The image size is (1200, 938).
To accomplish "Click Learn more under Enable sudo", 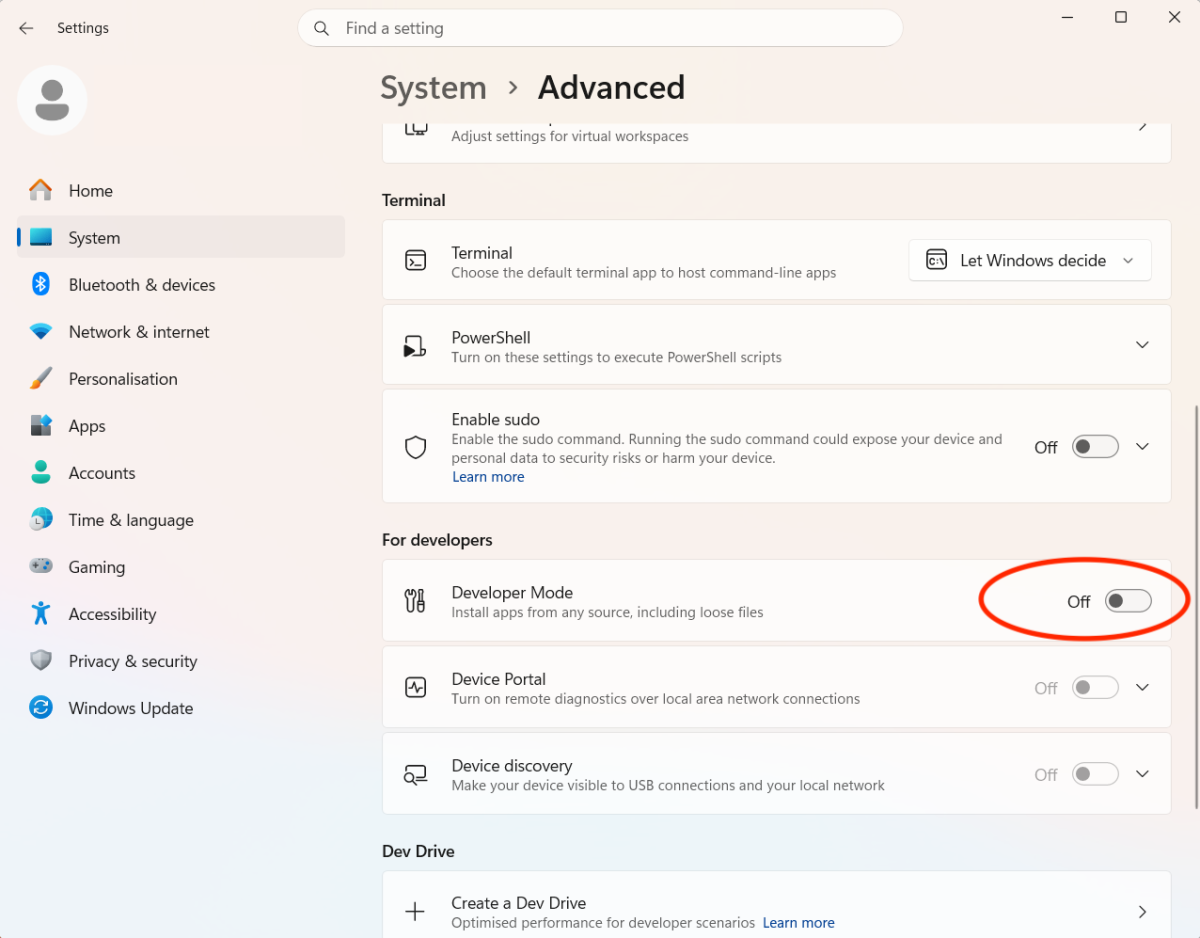I will tap(488, 477).
